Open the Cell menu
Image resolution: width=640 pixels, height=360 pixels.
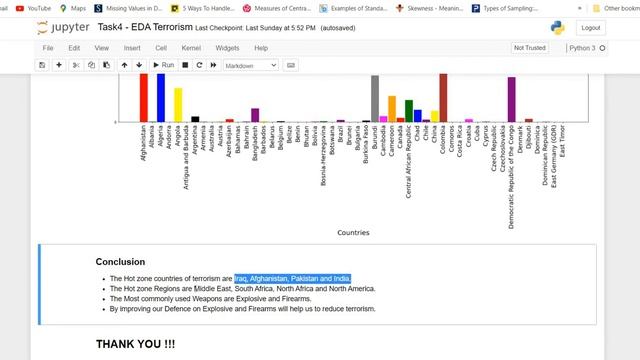pos(161,48)
